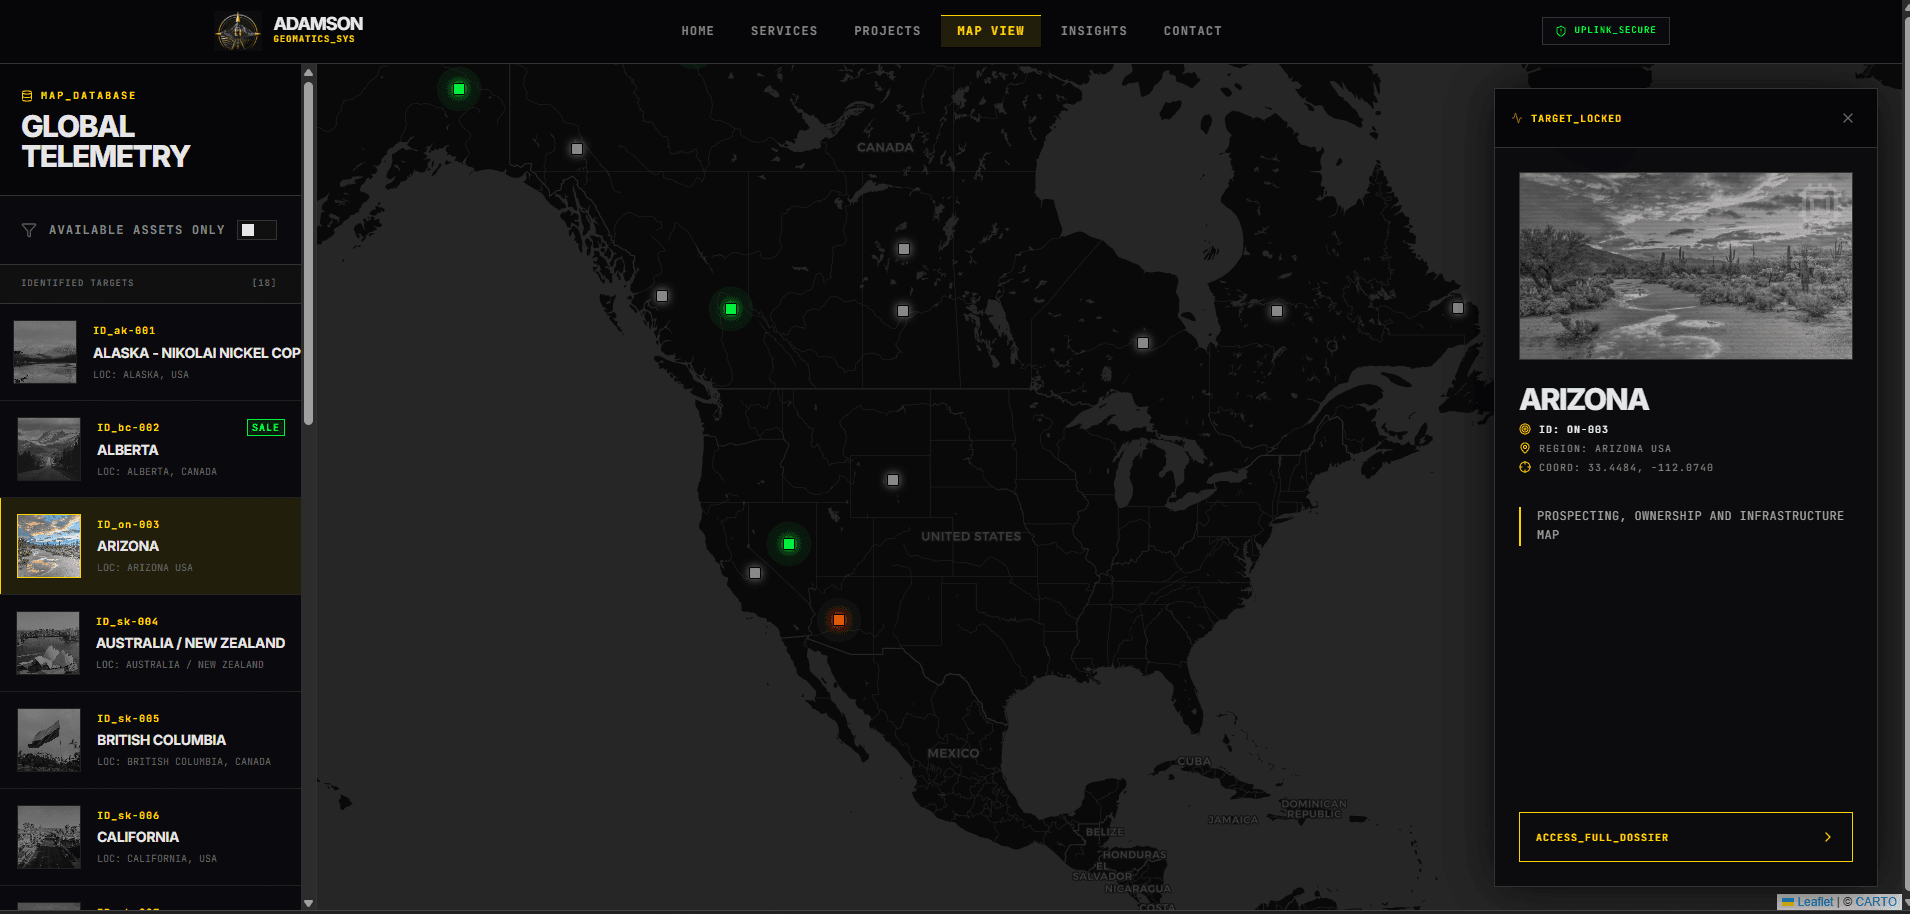The height and width of the screenshot is (914, 1910).
Task: Click "LOC: BRITISH COLUMBIA, CANADA" text
Action: pyautogui.click(x=184, y=762)
